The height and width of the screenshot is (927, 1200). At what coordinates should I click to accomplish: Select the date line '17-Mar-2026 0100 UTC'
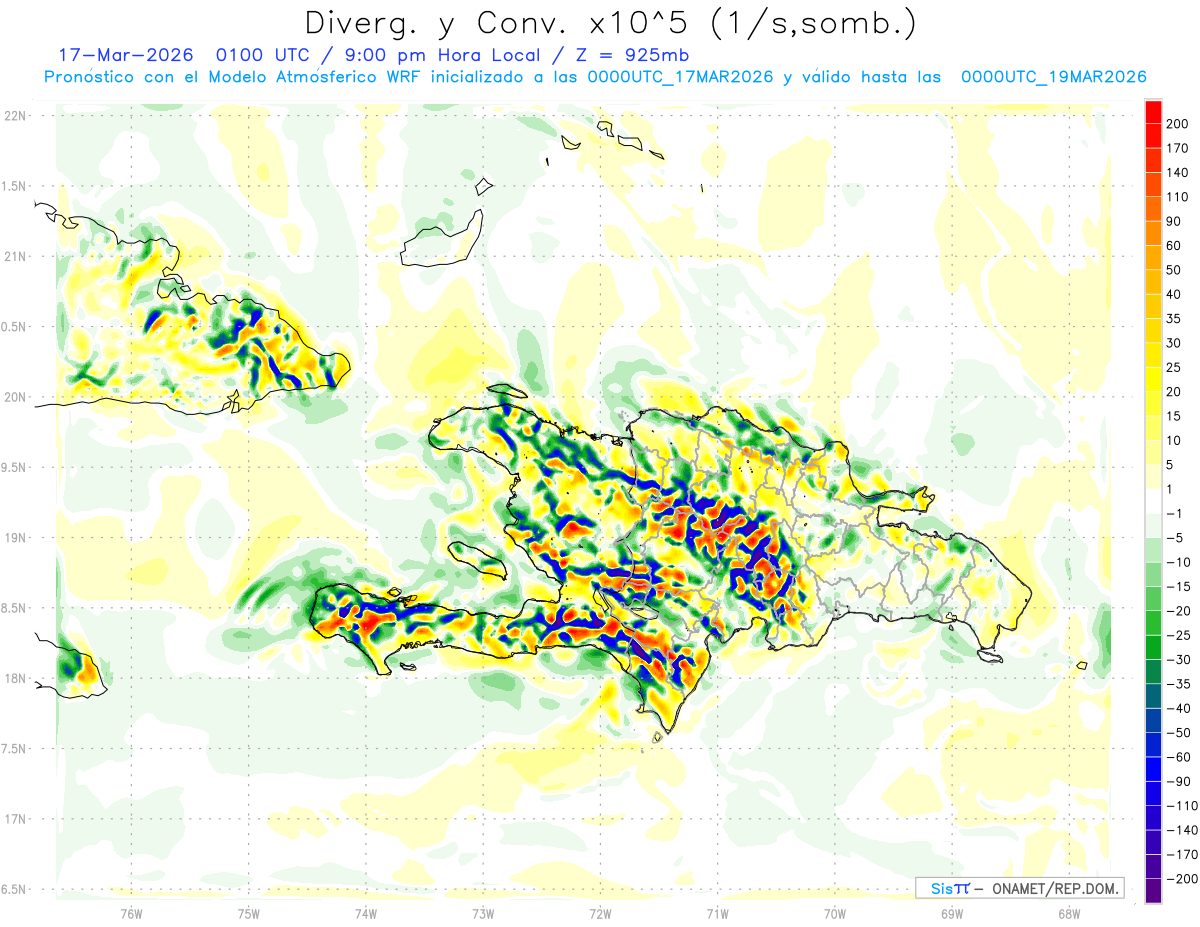[185, 55]
